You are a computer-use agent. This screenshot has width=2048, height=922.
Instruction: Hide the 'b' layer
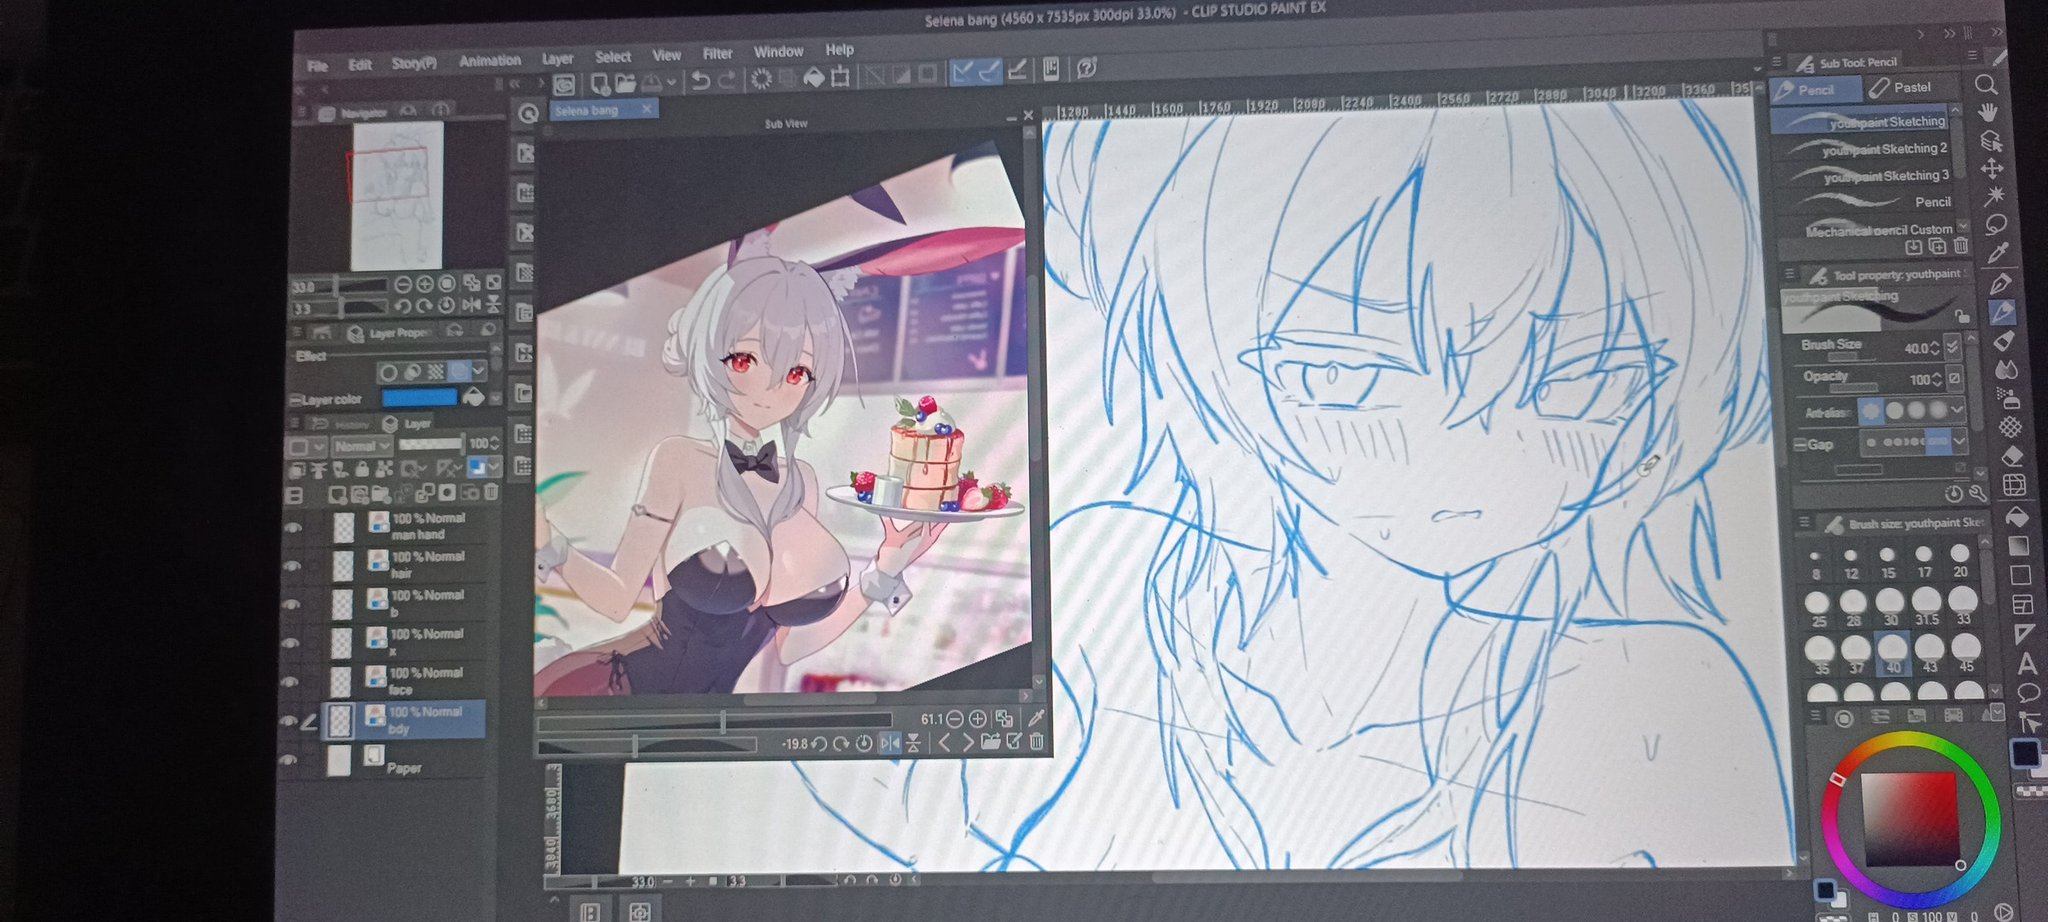coord(291,605)
